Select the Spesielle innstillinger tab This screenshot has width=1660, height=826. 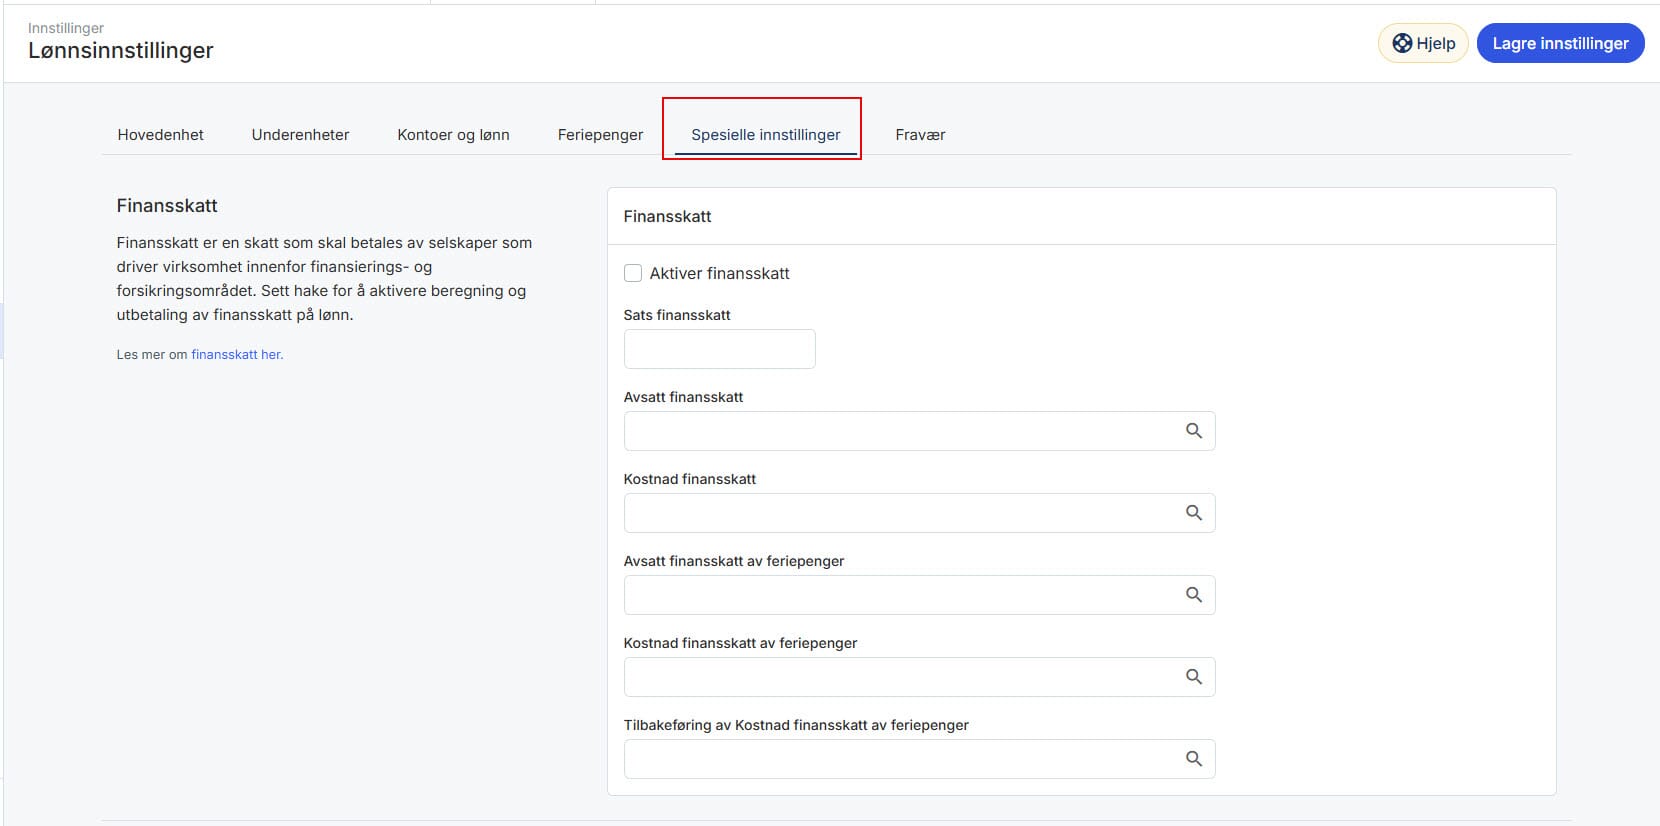point(765,135)
